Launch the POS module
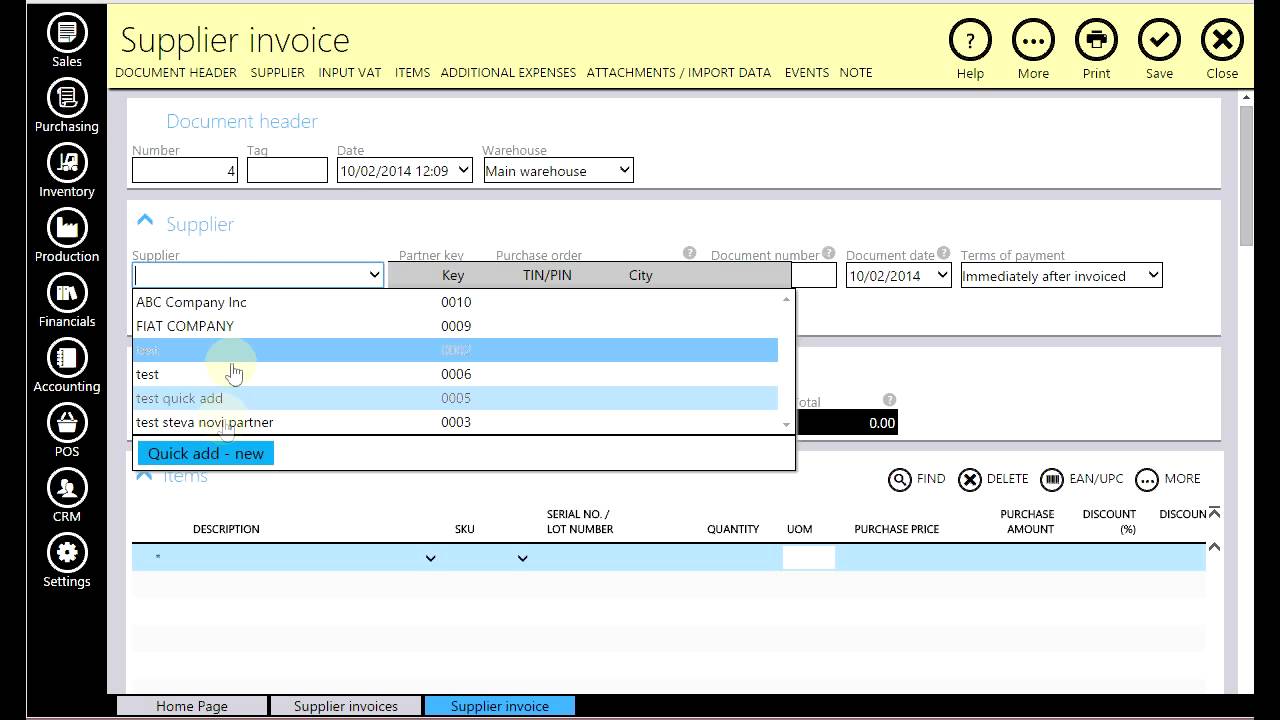1280x720 pixels. [67, 431]
